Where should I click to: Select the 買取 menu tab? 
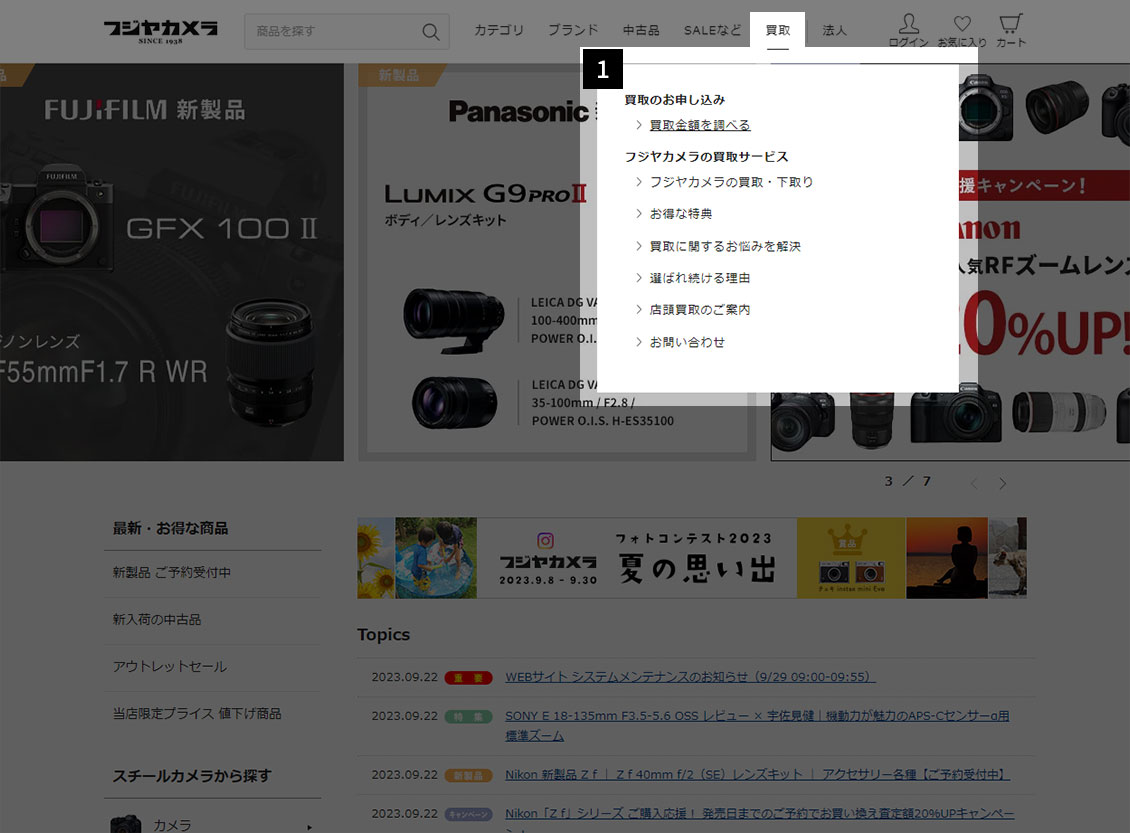[778, 30]
